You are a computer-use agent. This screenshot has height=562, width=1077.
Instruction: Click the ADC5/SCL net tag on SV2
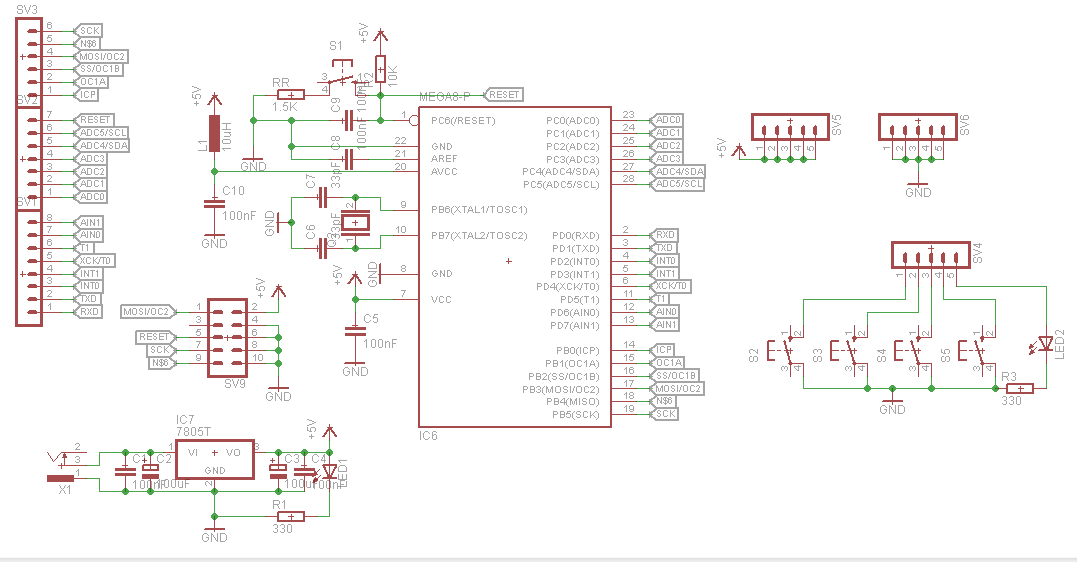(x=100, y=133)
